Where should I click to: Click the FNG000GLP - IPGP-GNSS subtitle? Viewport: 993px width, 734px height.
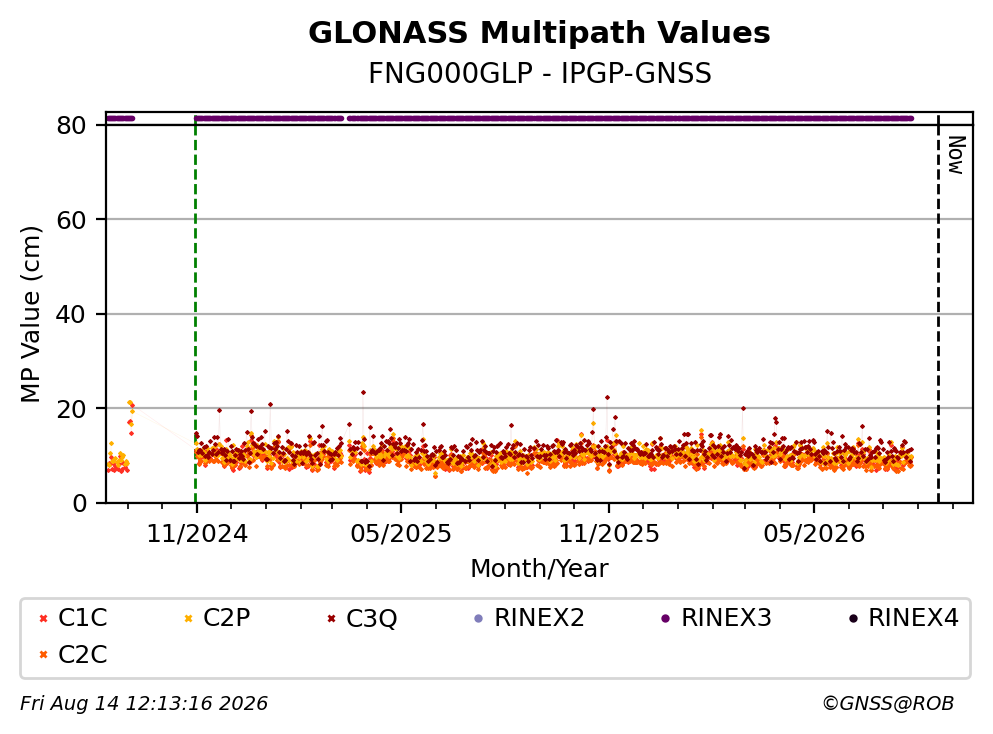click(x=540, y=73)
